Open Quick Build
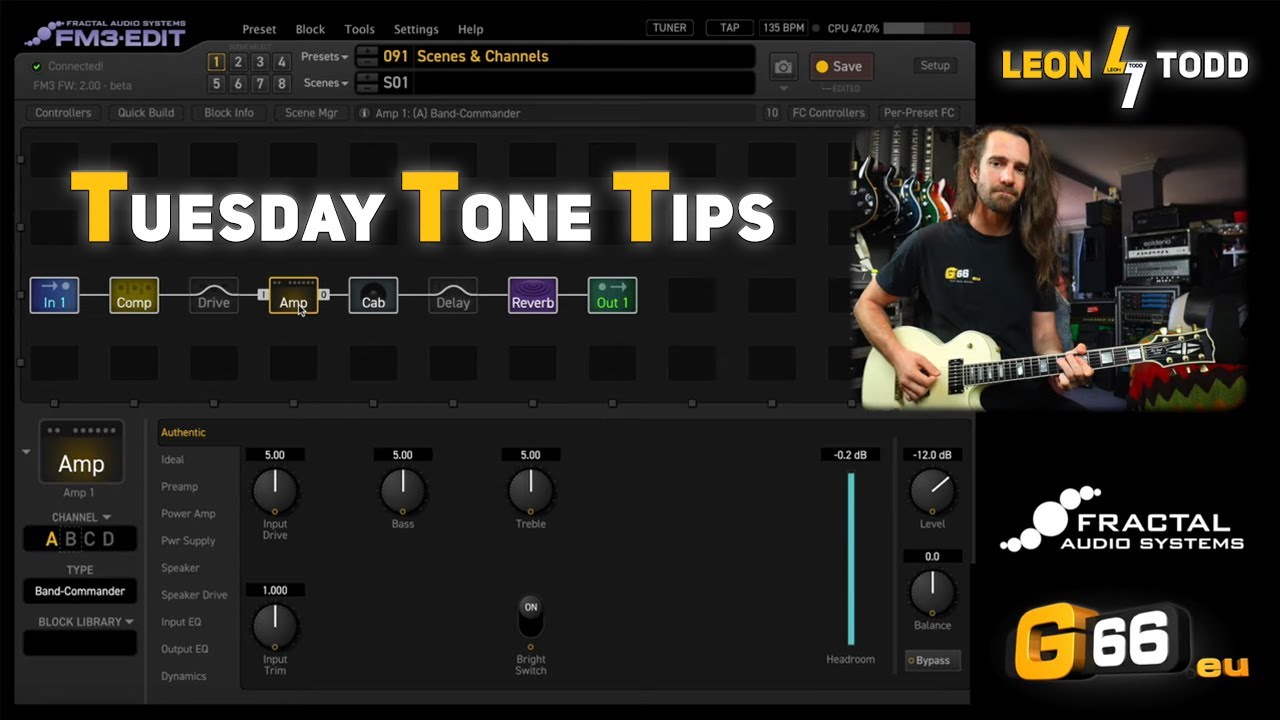The image size is (1280, 720). point(146,113)
